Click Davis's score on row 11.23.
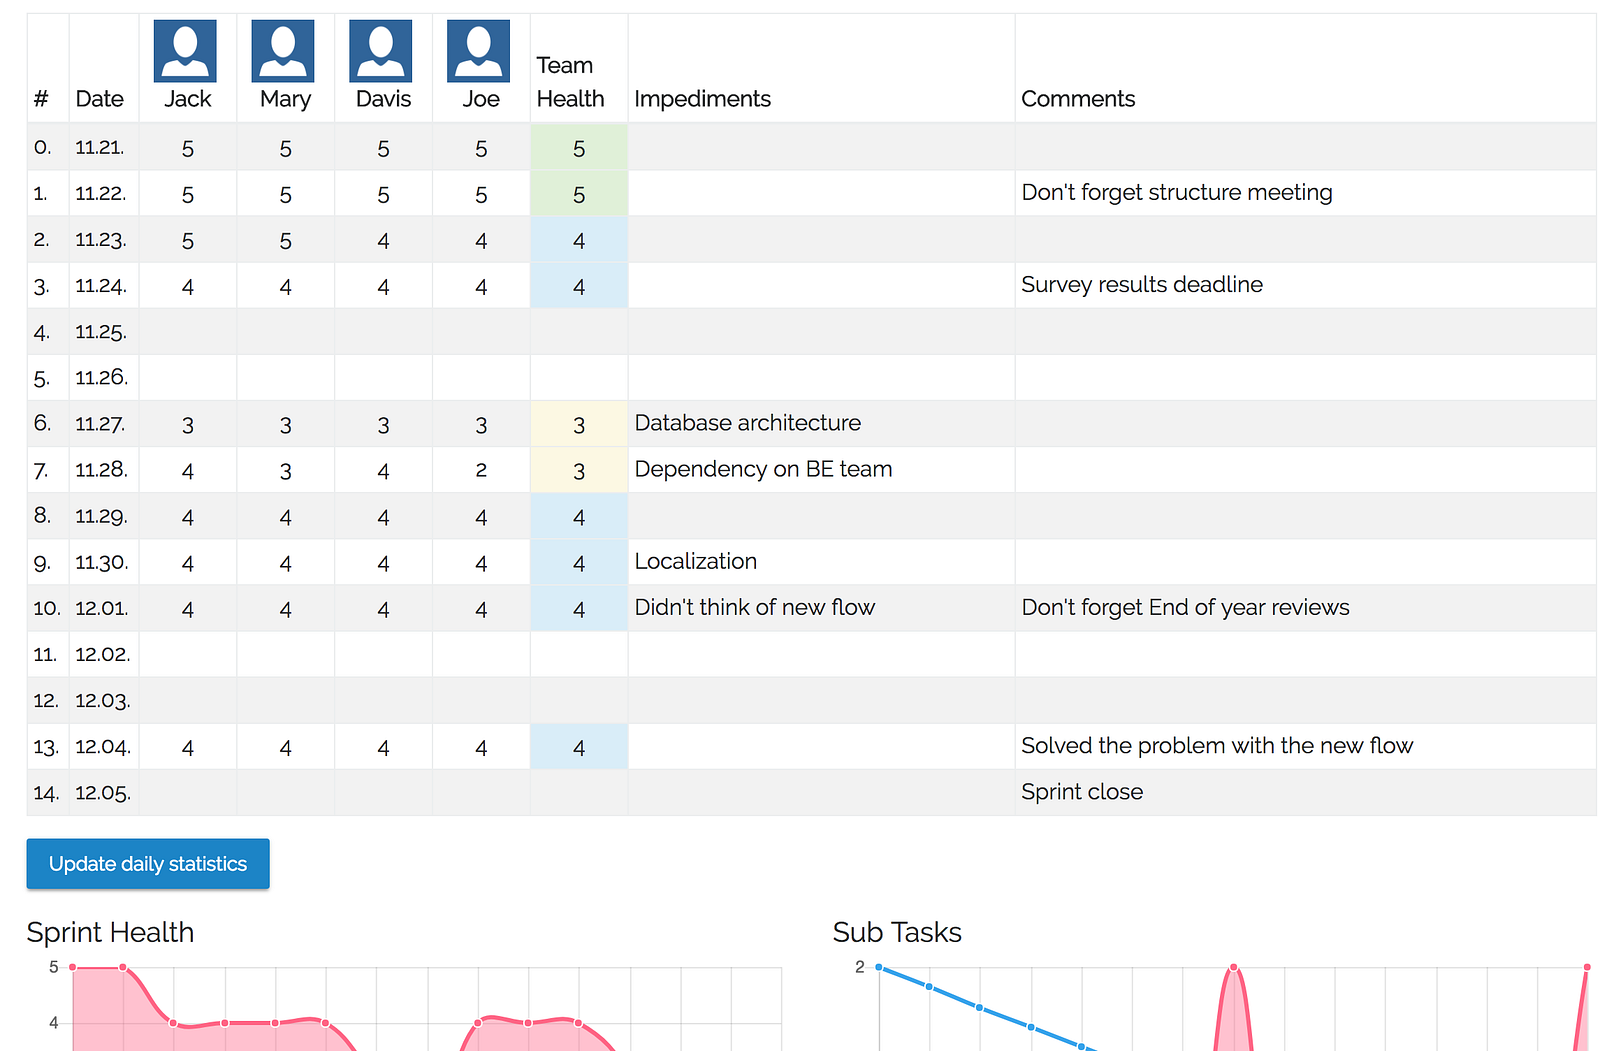The image size is (1600, 1051). 383,240
